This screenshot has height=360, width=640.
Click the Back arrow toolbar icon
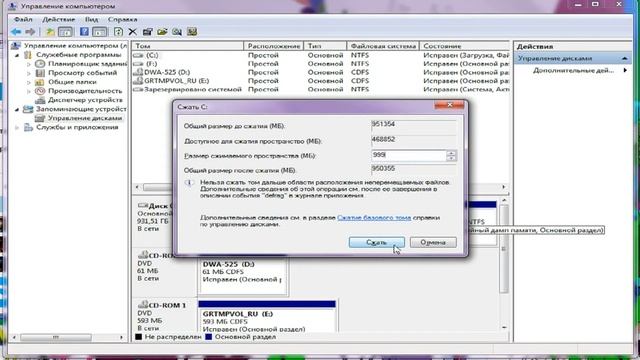[x=16, y=31]
